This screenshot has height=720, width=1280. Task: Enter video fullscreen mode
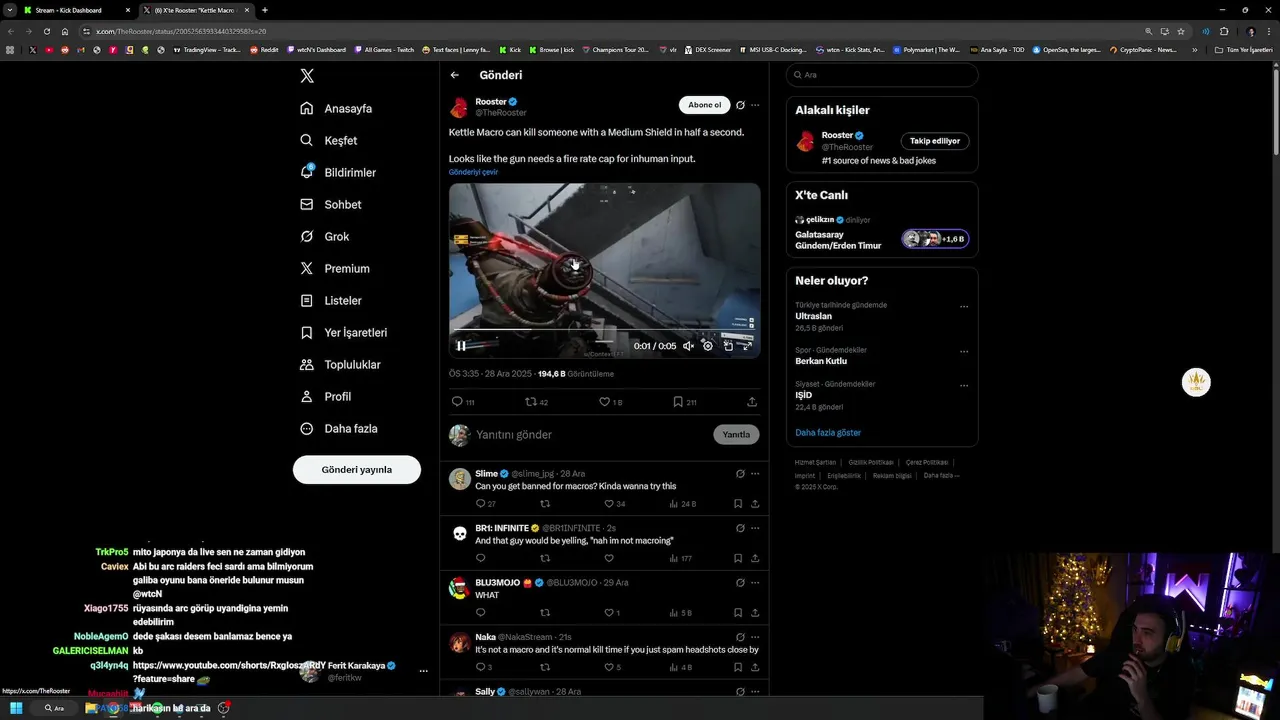tap(746, 346)
